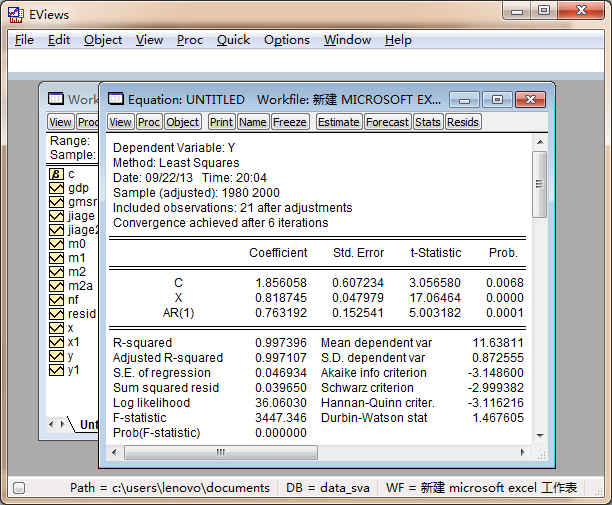The image size is (612, 505).
Task: Click the small box at status bar left
Action: (x=19, y=488)
